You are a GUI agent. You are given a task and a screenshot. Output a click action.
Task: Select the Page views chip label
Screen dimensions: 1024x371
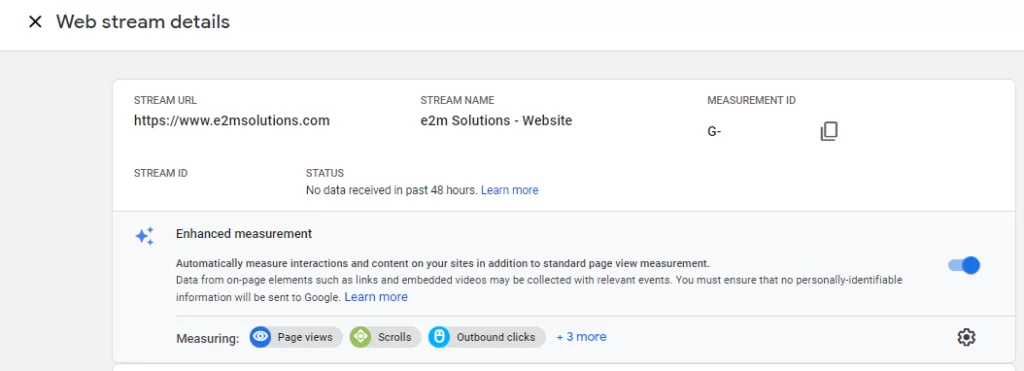pyautogui.click(x=305, y=338)
